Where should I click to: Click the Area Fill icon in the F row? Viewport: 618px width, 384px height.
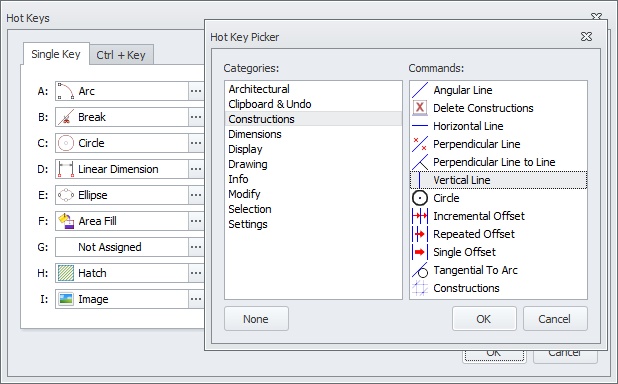[65, 221]
